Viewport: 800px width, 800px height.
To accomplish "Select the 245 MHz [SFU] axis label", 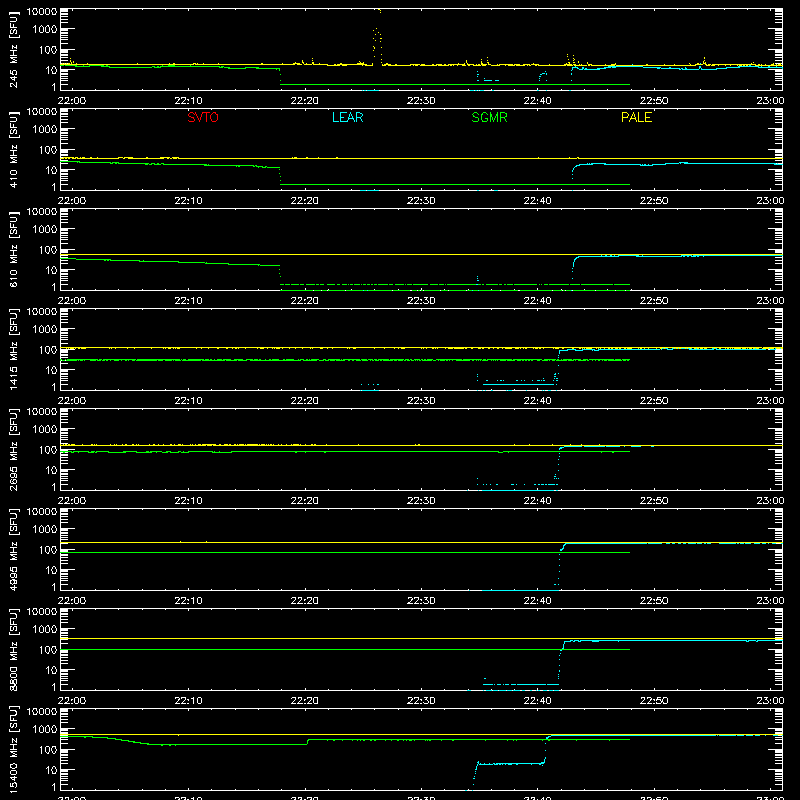I will click(13, 49).
